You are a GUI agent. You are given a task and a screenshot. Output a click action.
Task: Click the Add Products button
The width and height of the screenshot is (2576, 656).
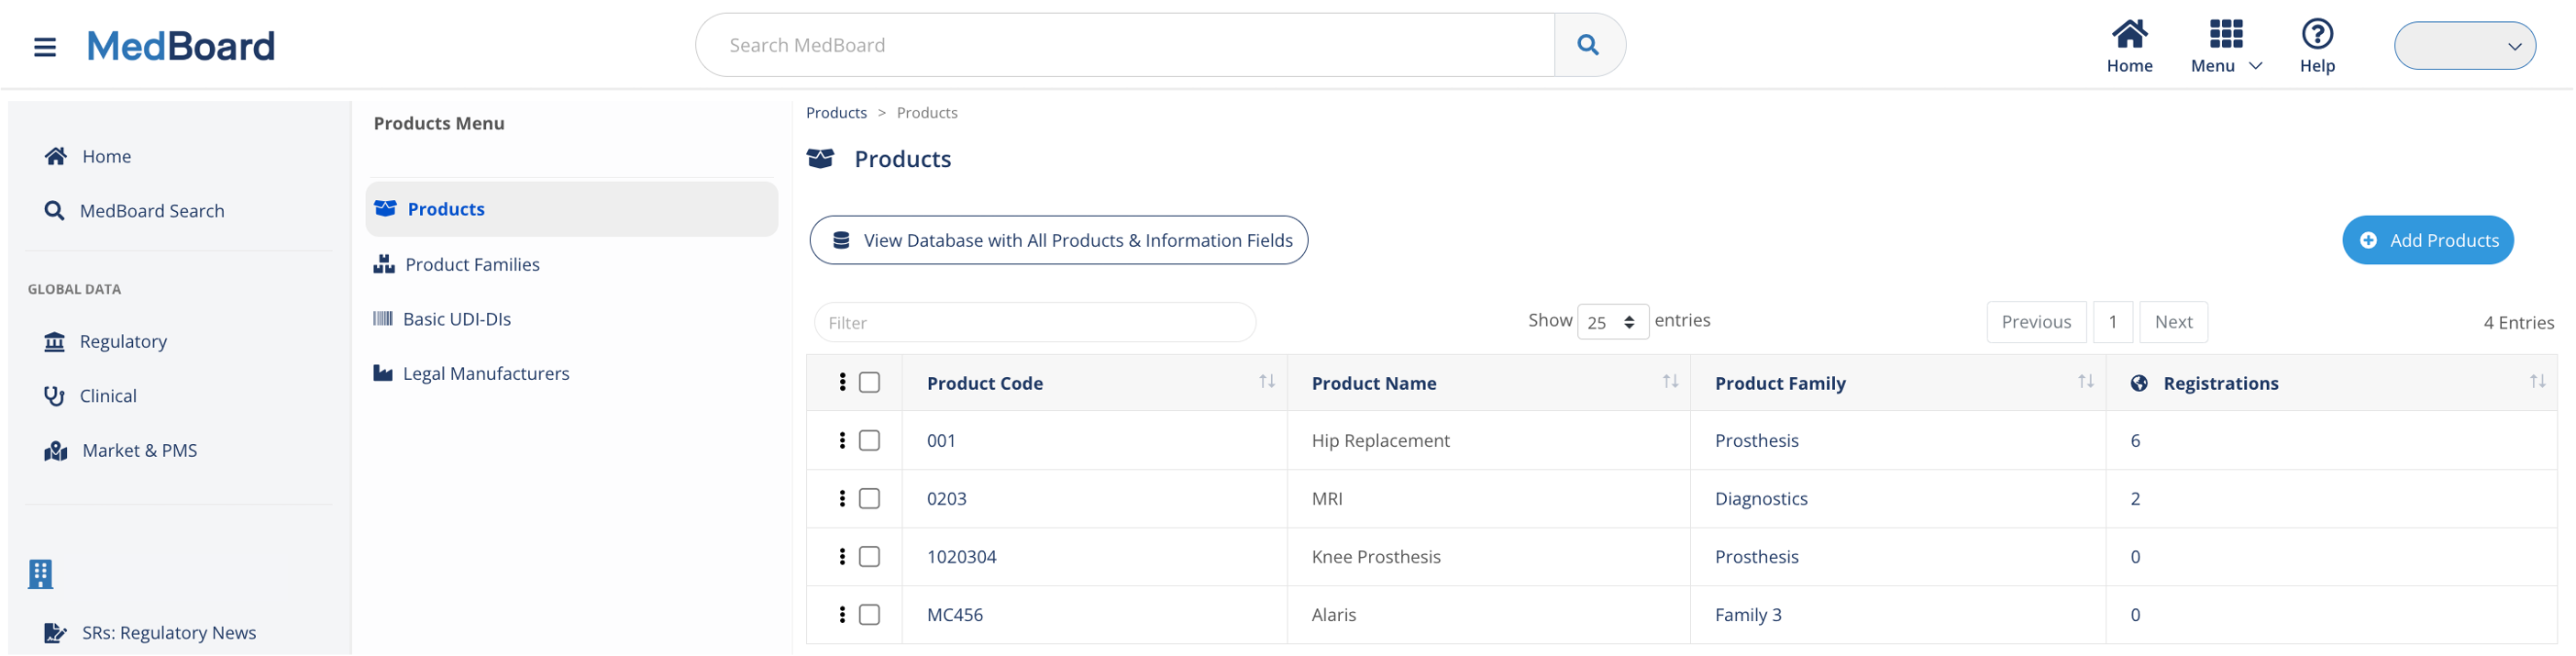[2430, 241]
